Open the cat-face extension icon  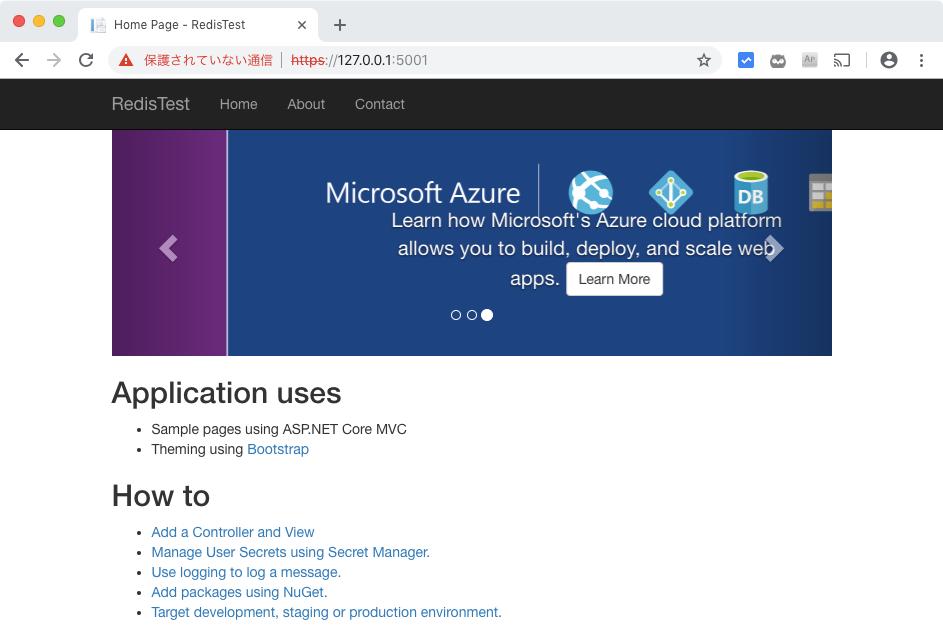pos(778,61)
